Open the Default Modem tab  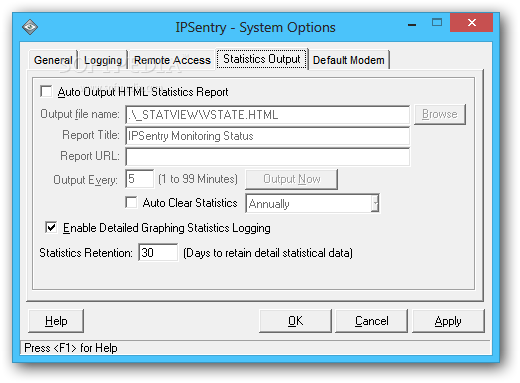349,60
